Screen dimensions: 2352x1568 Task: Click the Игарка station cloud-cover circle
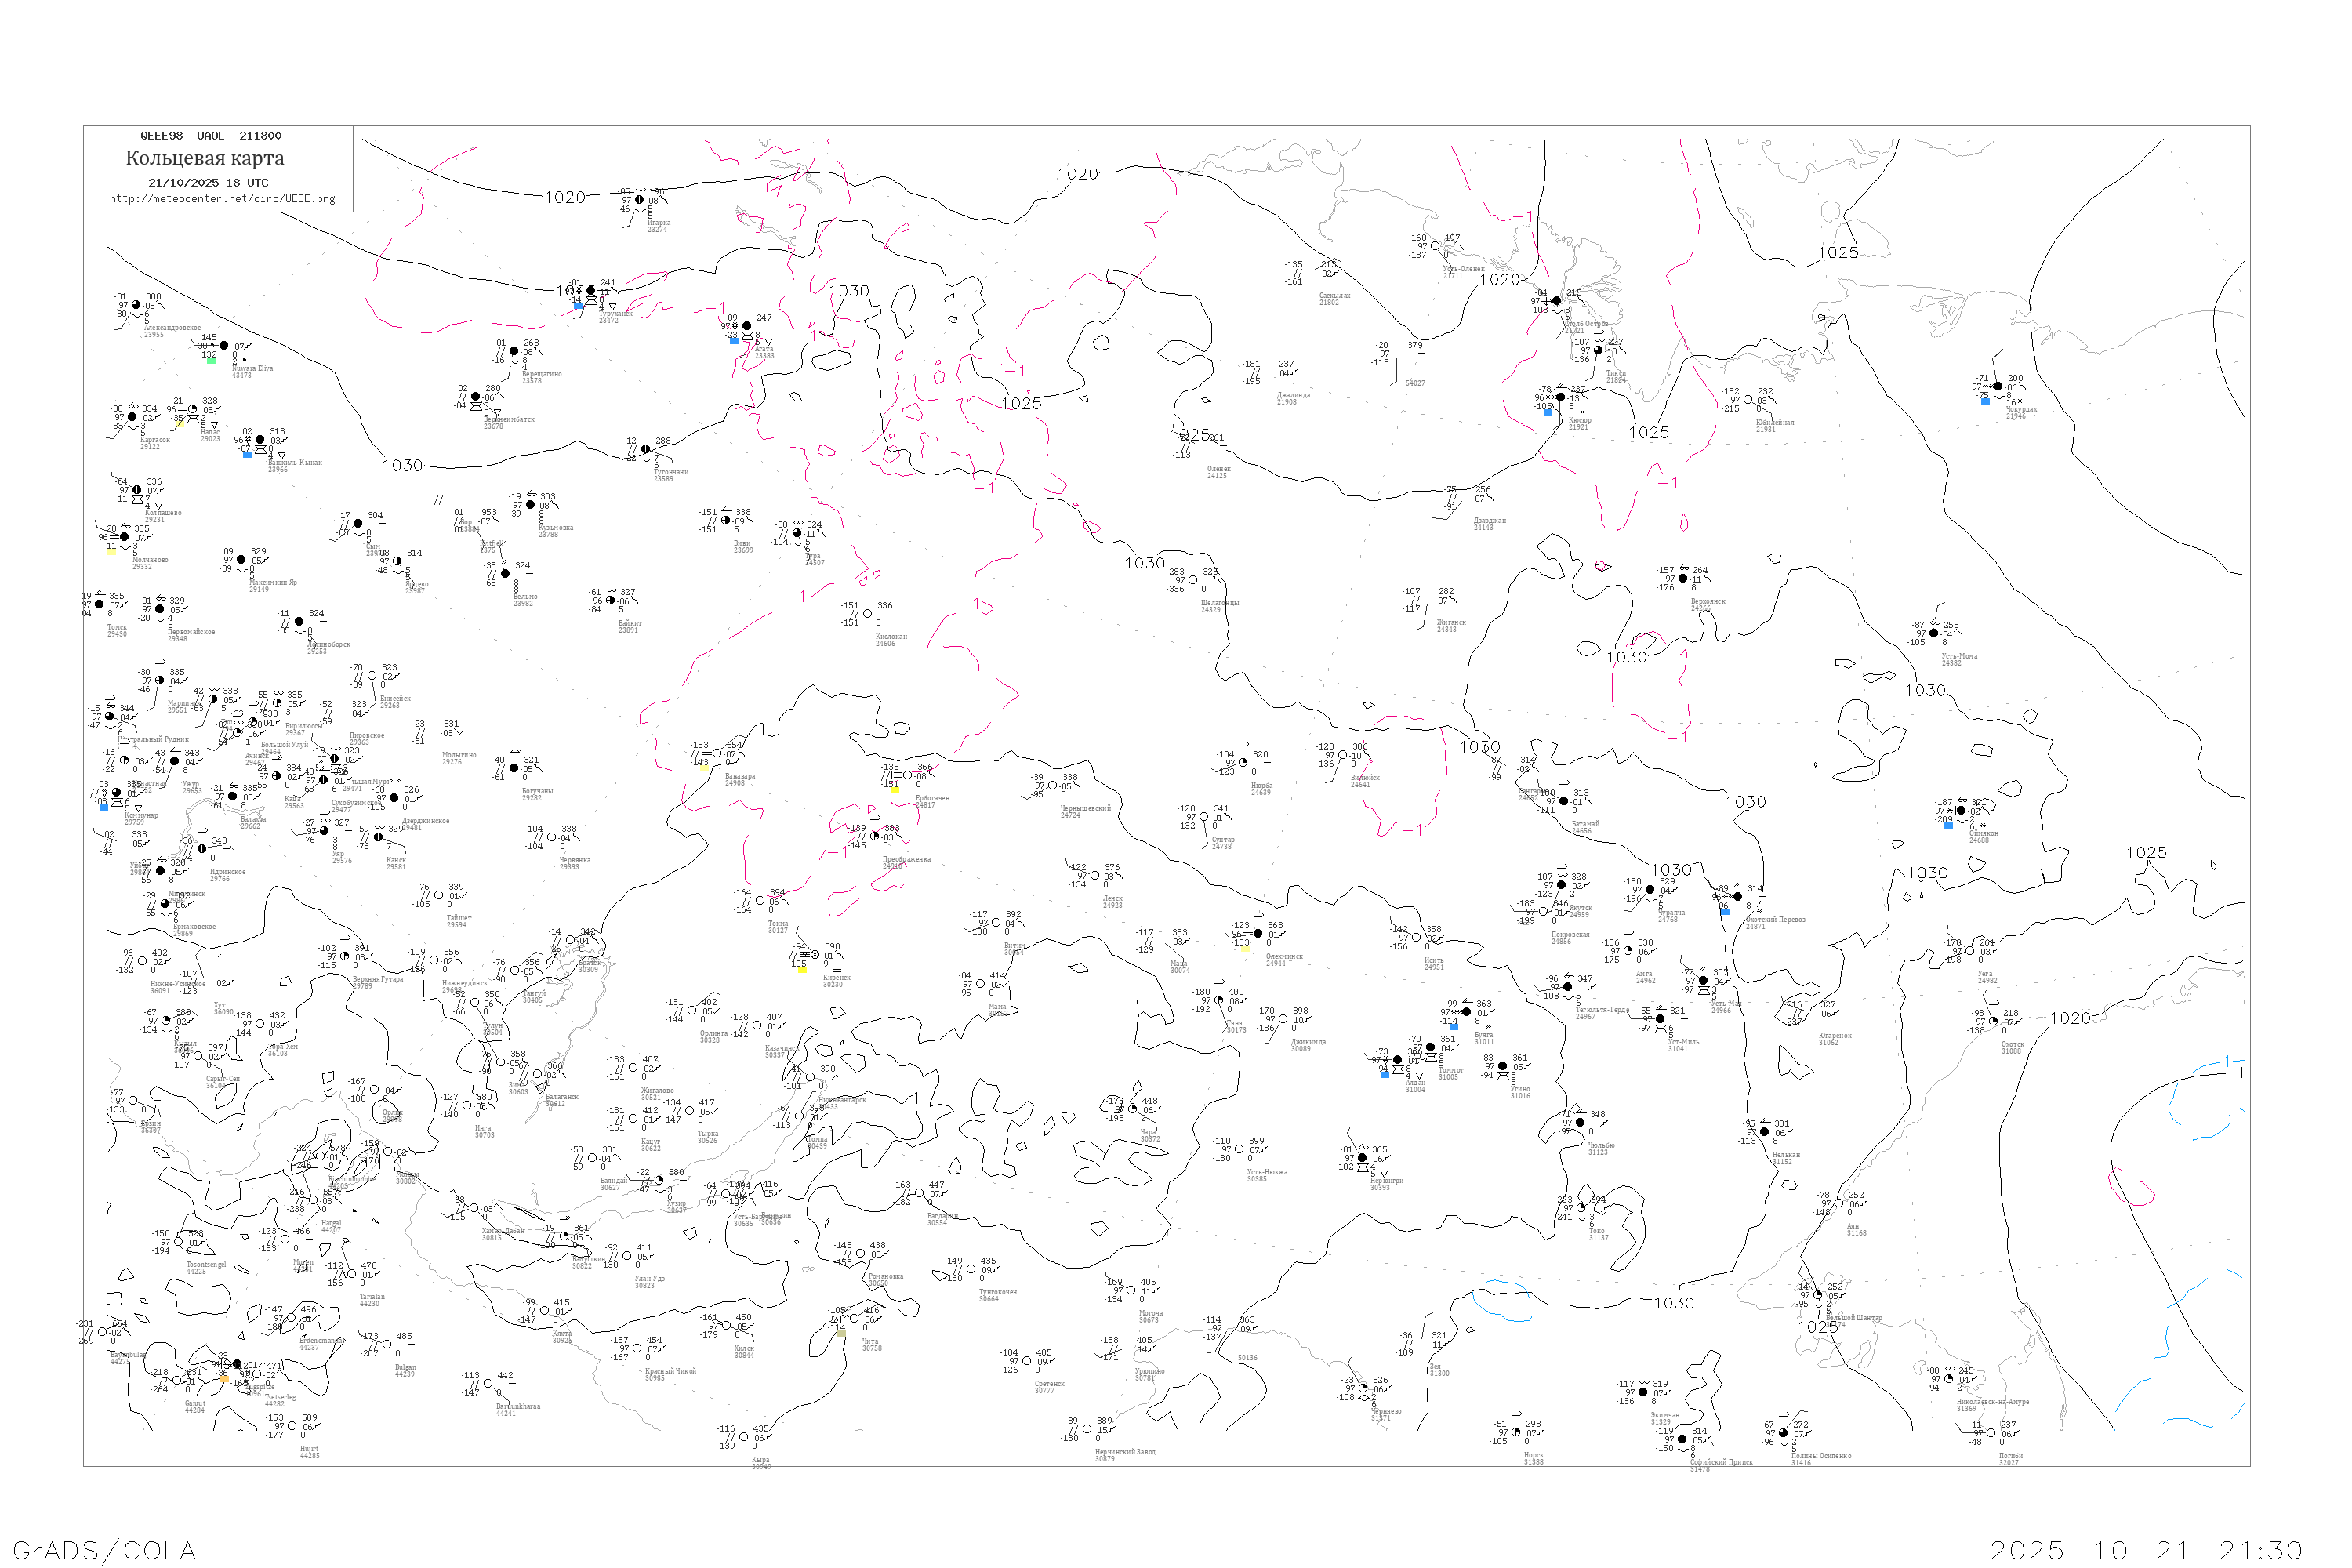tap(640, 200)
